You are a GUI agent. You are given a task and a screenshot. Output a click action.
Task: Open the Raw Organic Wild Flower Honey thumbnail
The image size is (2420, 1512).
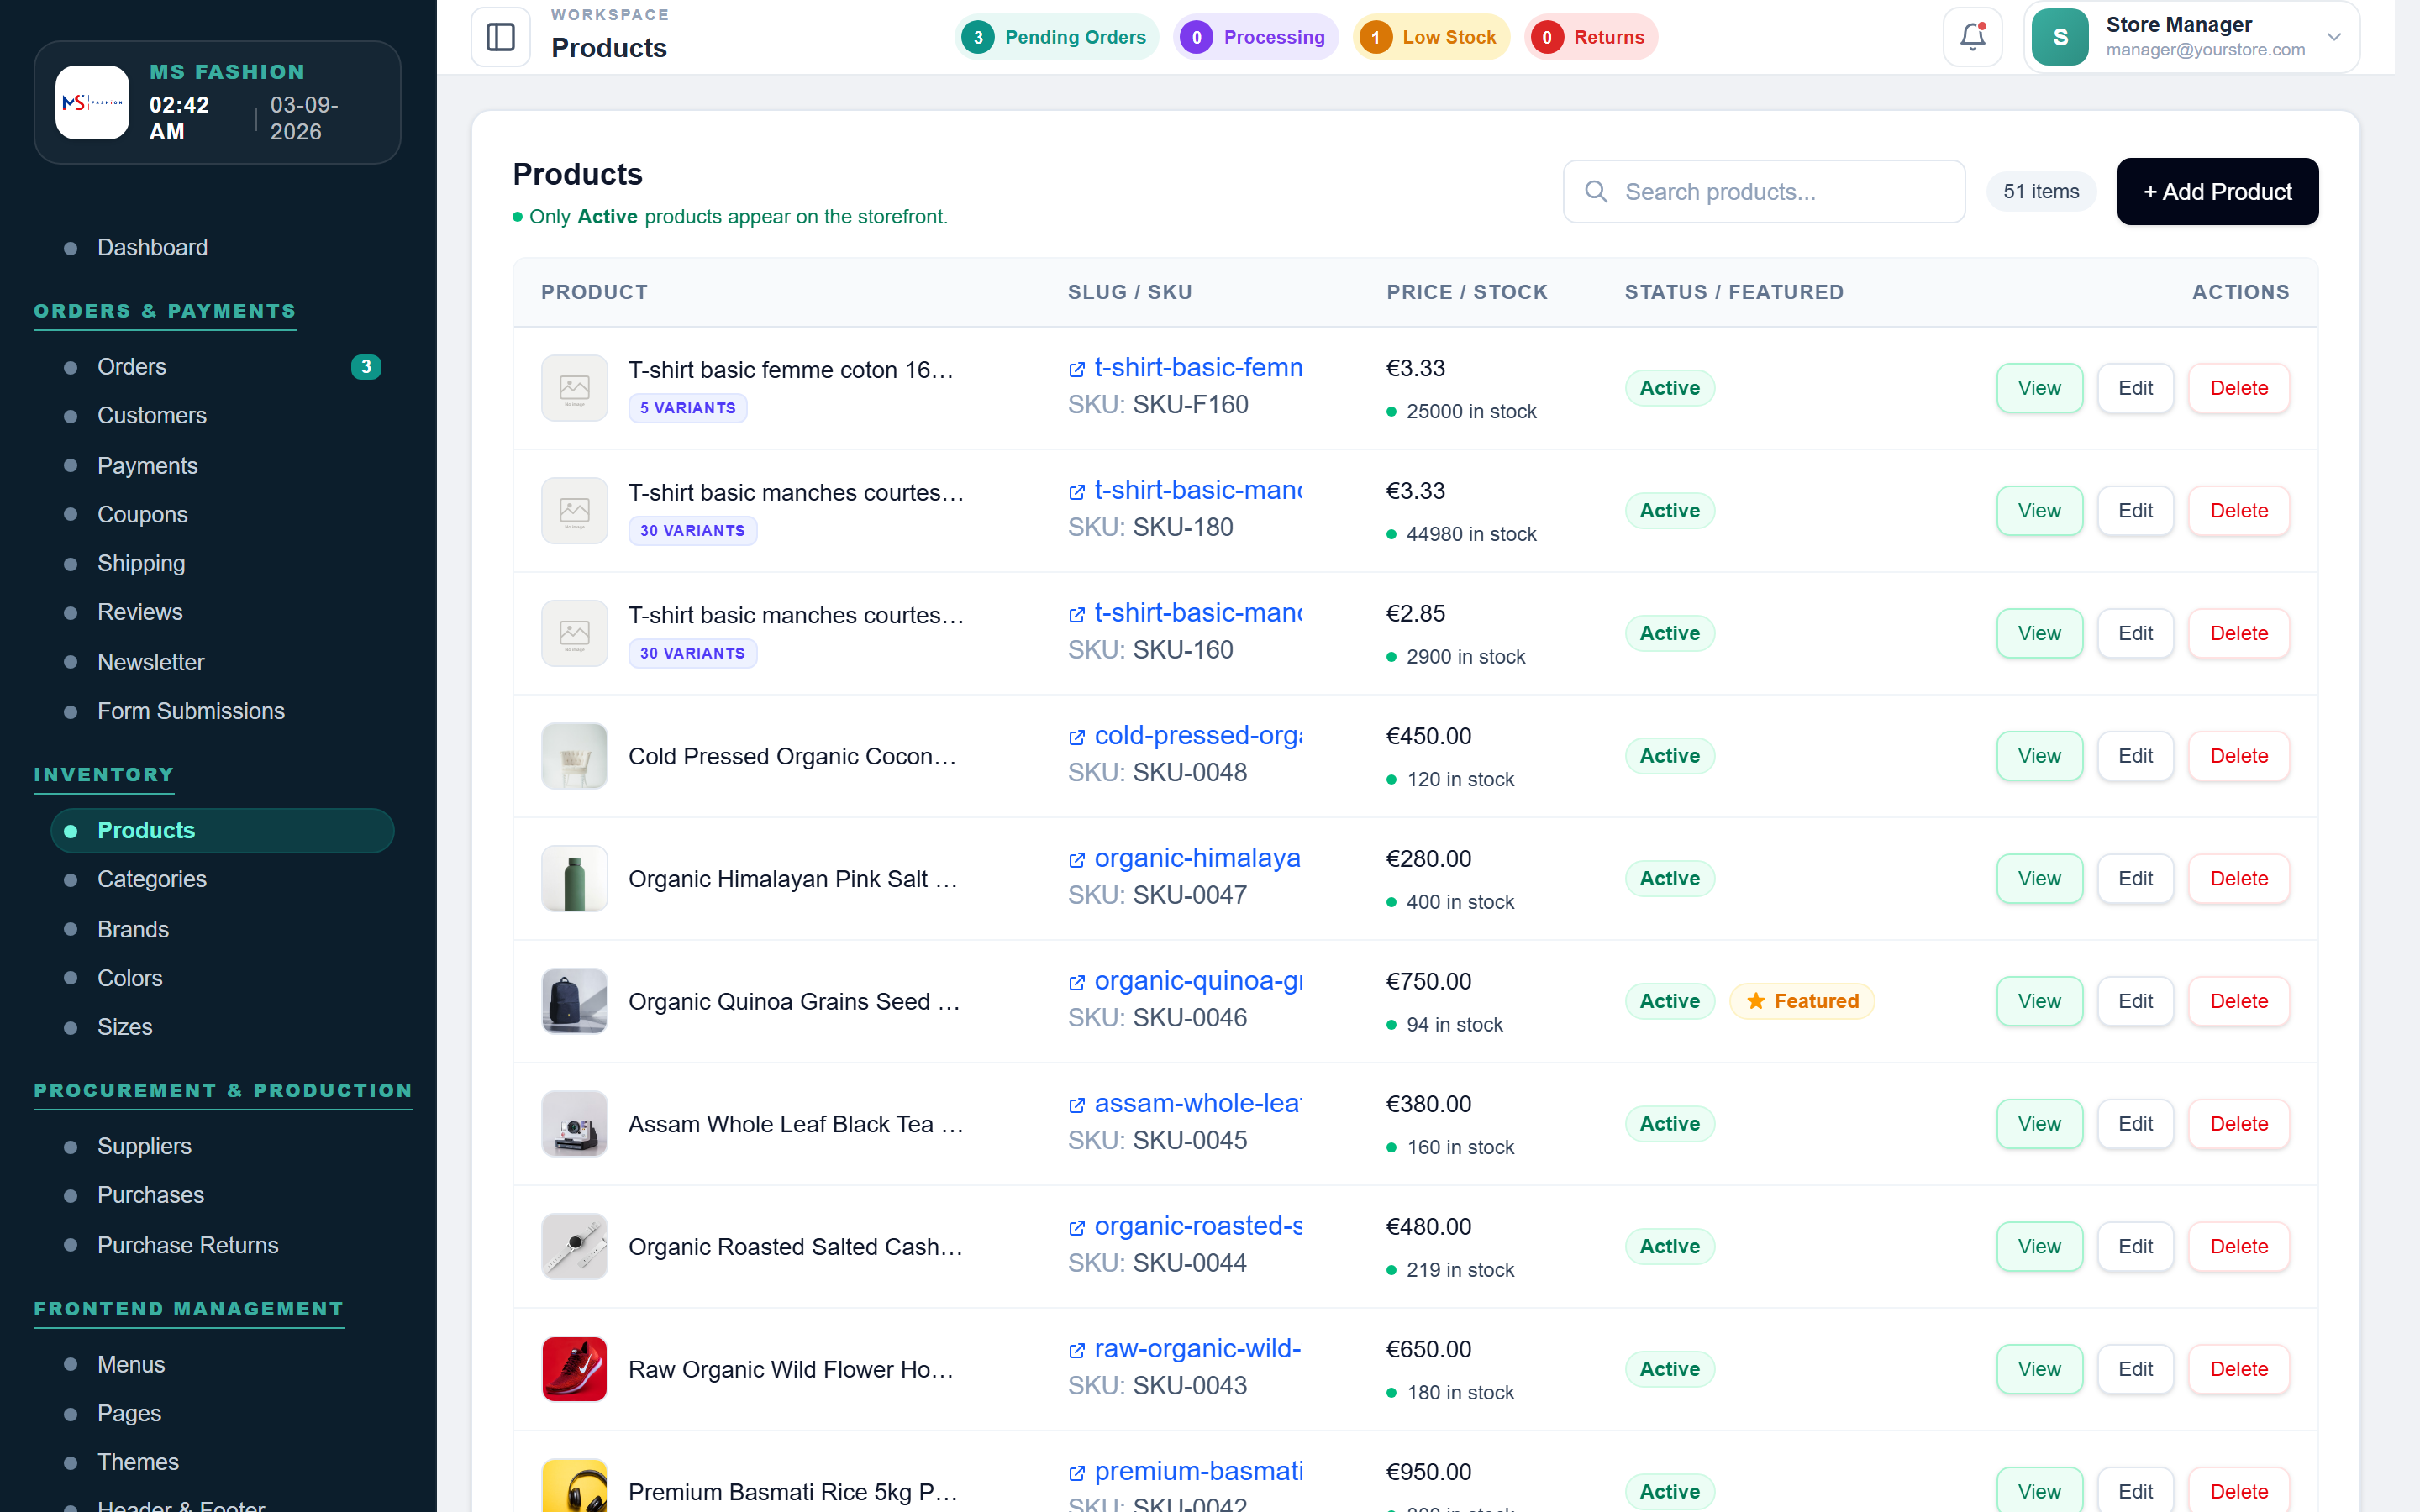click(574, 1369)
